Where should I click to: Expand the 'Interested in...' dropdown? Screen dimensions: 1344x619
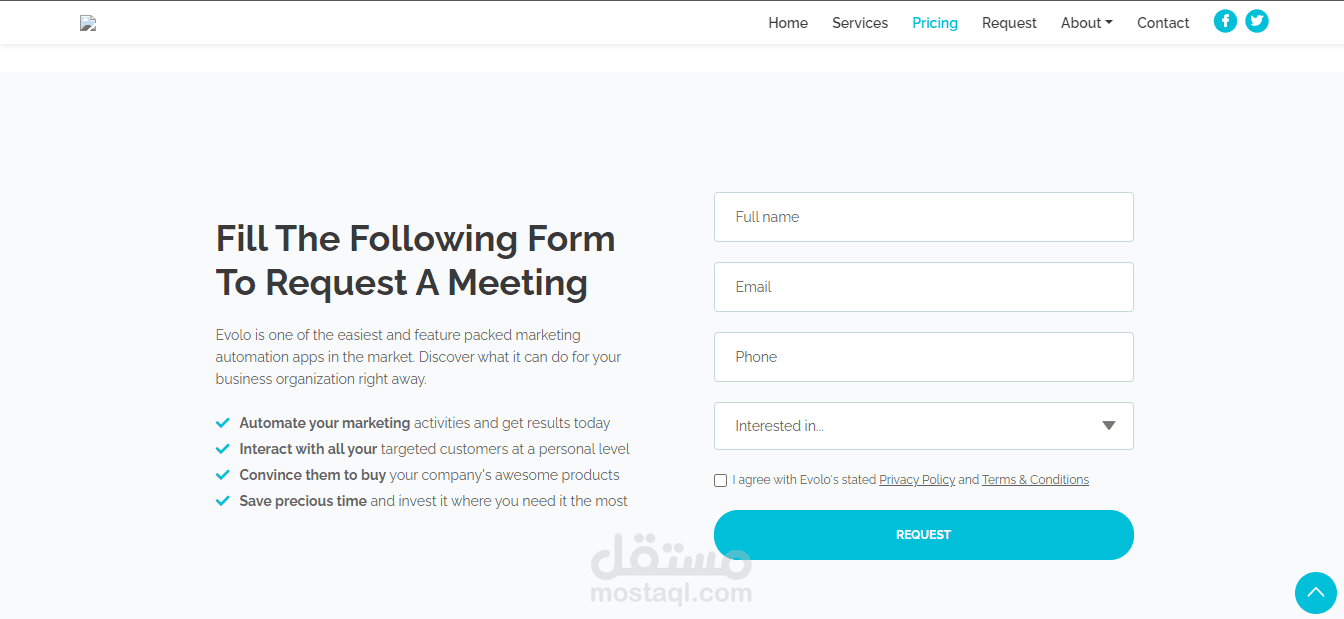(923, 426)
